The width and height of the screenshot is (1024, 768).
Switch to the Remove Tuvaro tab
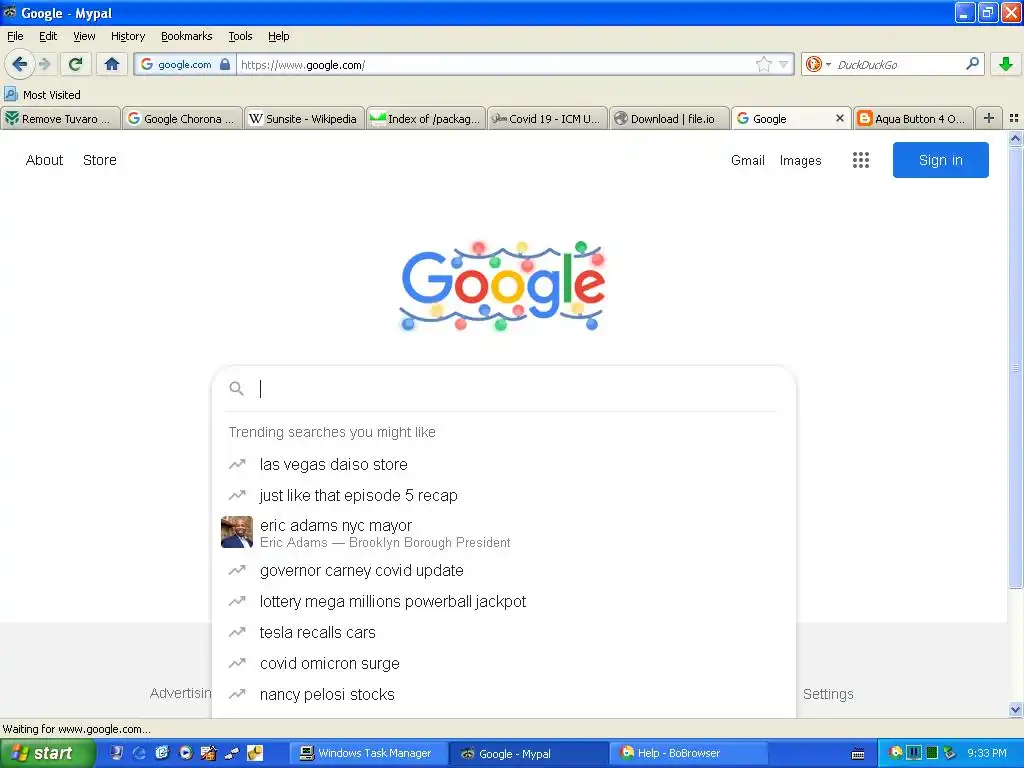point(61,118)
